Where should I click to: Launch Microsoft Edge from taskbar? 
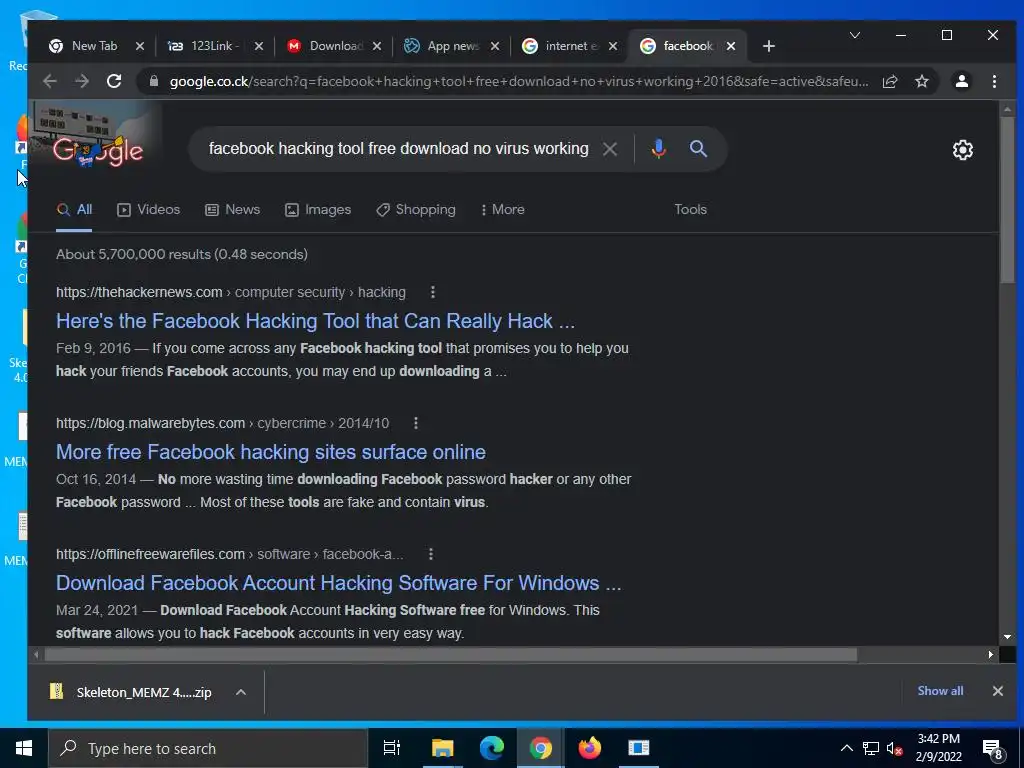coord(492,748)
